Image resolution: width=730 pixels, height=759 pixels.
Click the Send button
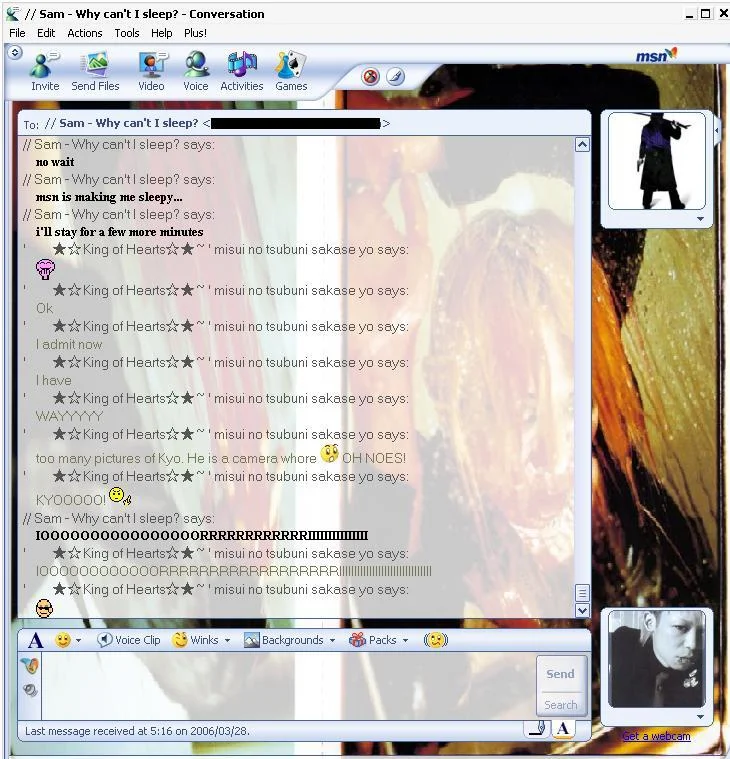(561, 674)
